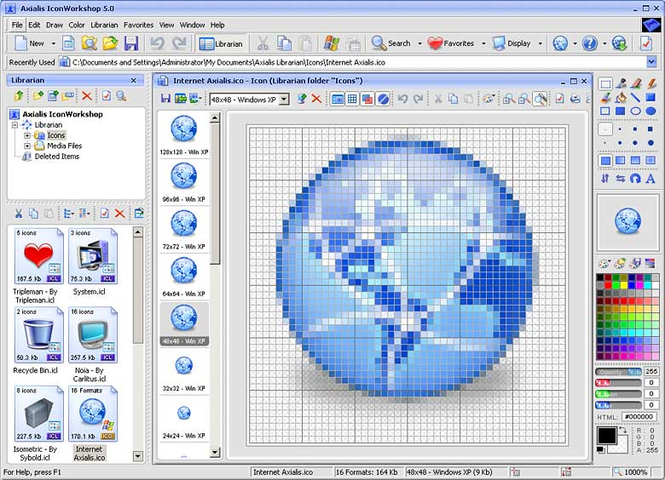Click the black foreground color swatch
665x480 pixels.
click(x=607, y=435)
